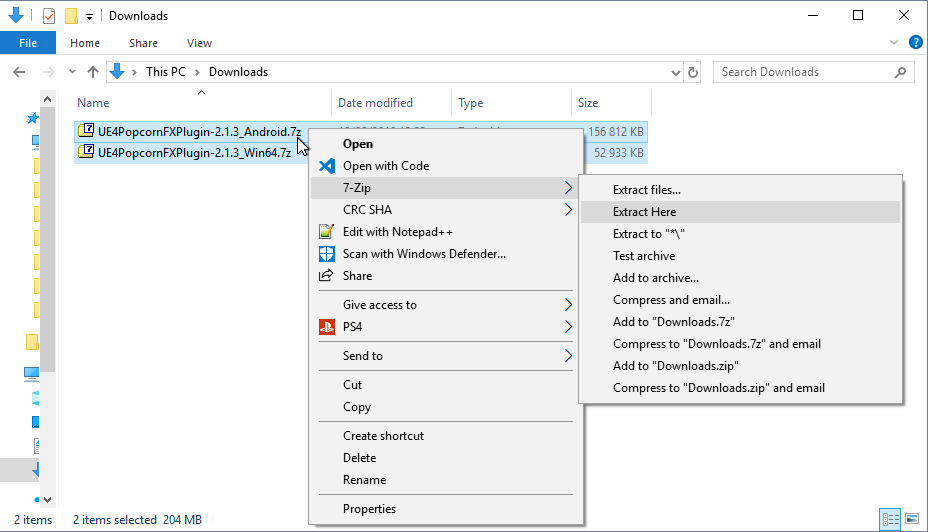Click the blue Downloads arrow in address bar
Image resolution: width=928 pixels, height=532 pixels.
117,72
